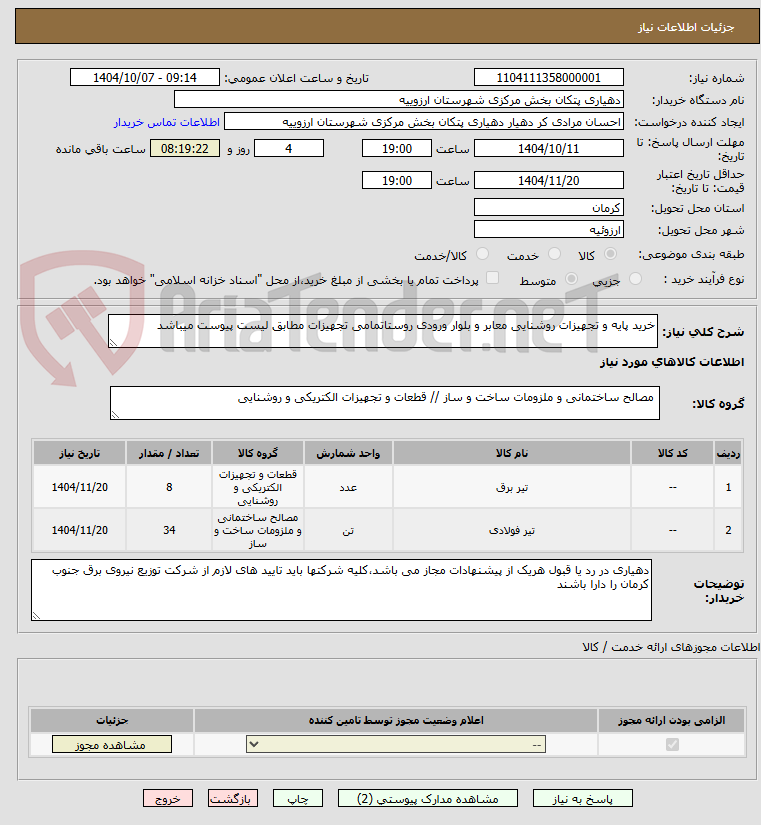This screenshot has width=761, height=825.
Task: Click the اطلاعات مجوزهای ارائه خدمت / کالا heading
Action: point(671,647)
